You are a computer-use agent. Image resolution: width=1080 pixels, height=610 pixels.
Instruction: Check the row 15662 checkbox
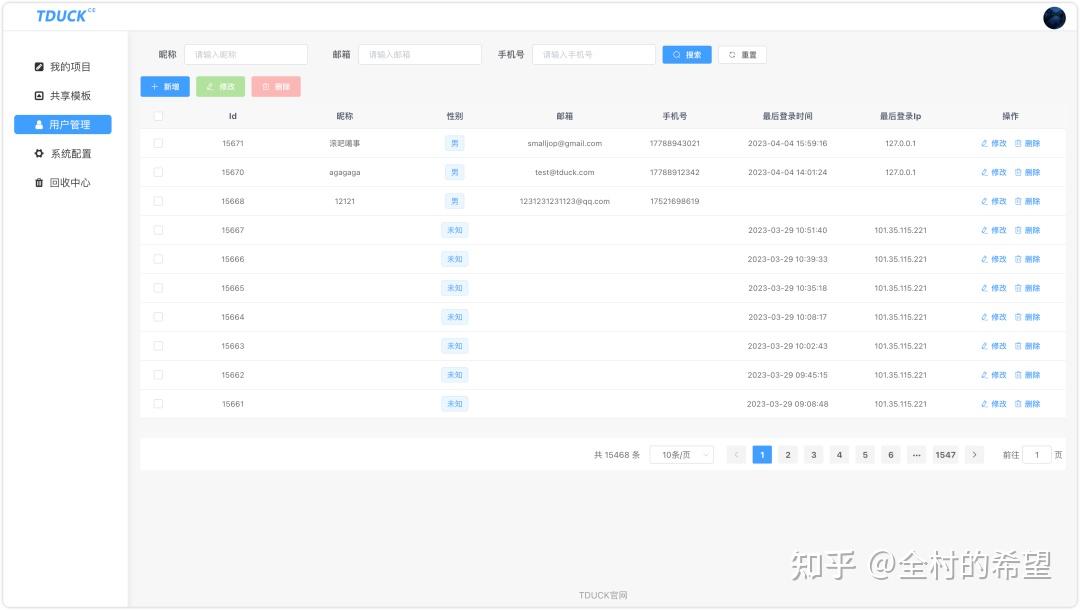point(158,375)
